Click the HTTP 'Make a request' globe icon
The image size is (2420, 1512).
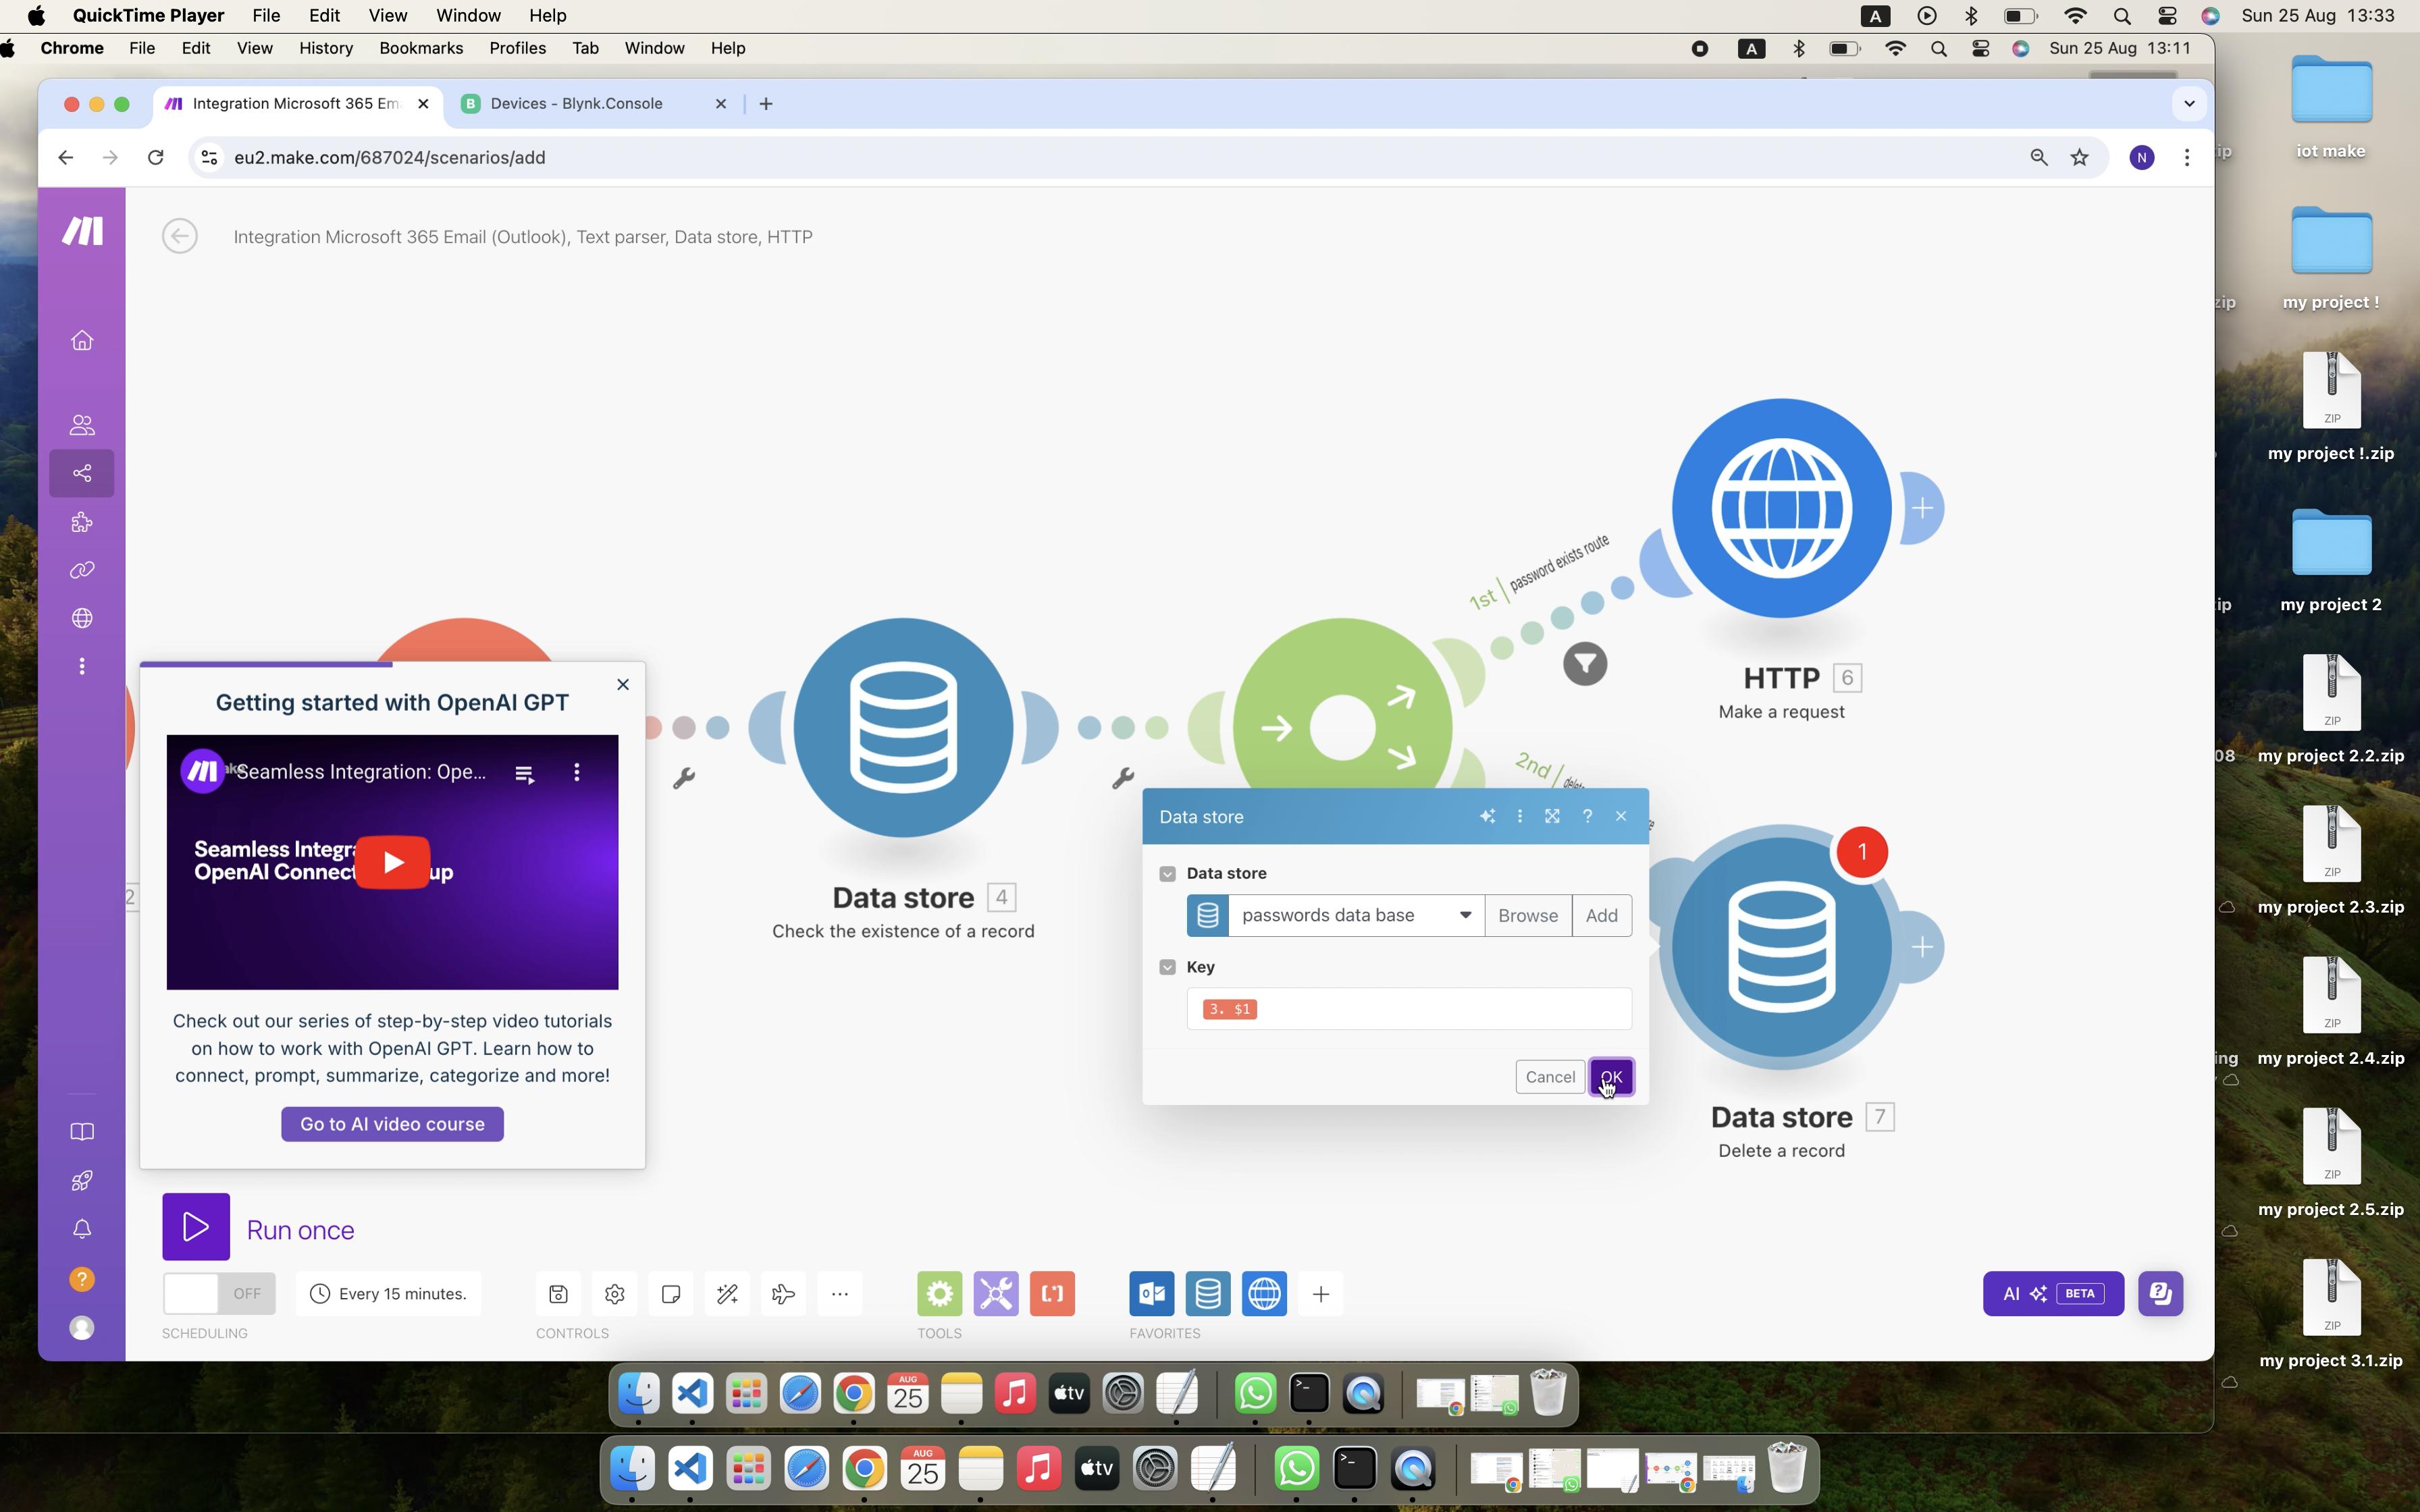tap(1781, 507)
